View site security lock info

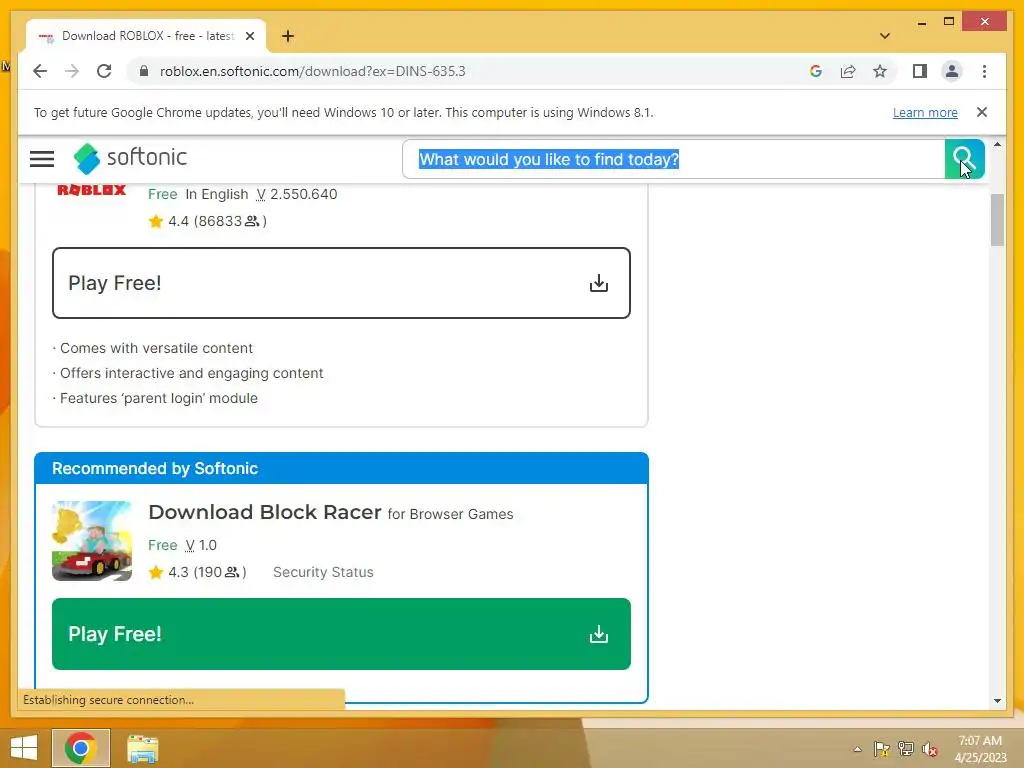coord(144,71)
